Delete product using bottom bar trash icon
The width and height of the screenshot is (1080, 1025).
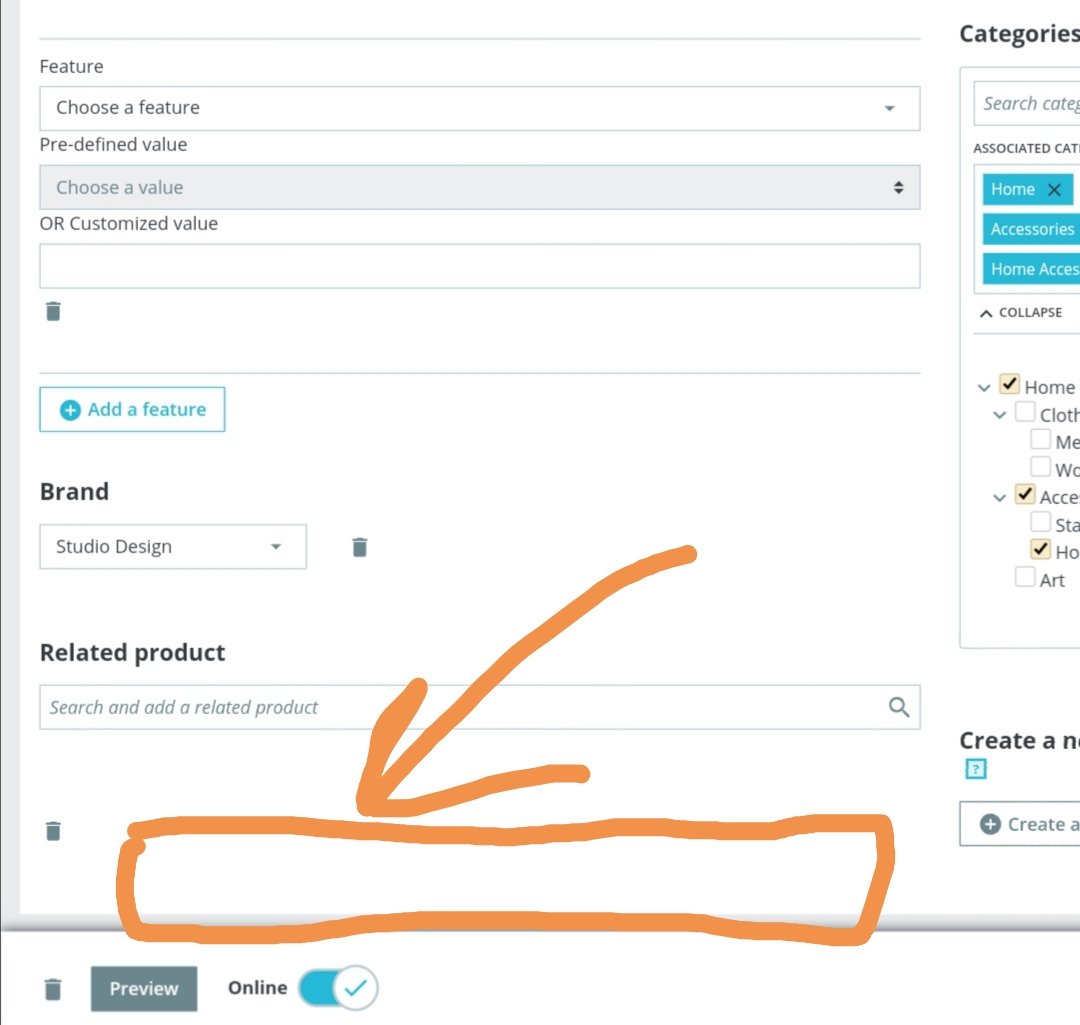tap(53, 989)
